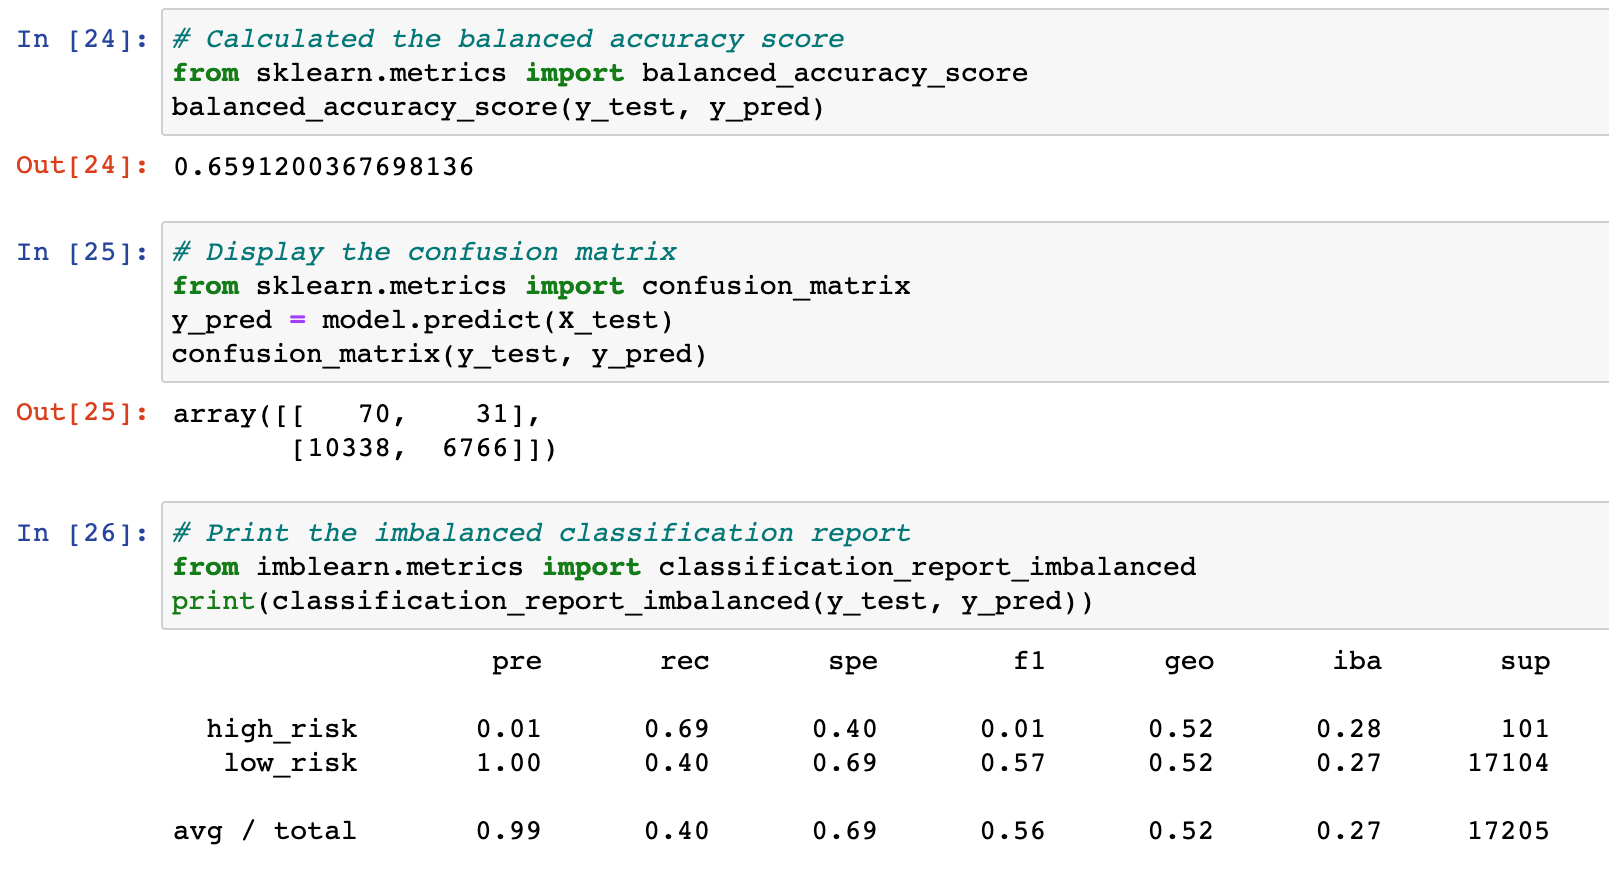Click the 'iba' column header in report
This screenshot has width=1609, height=873.
pos(1357,660)
